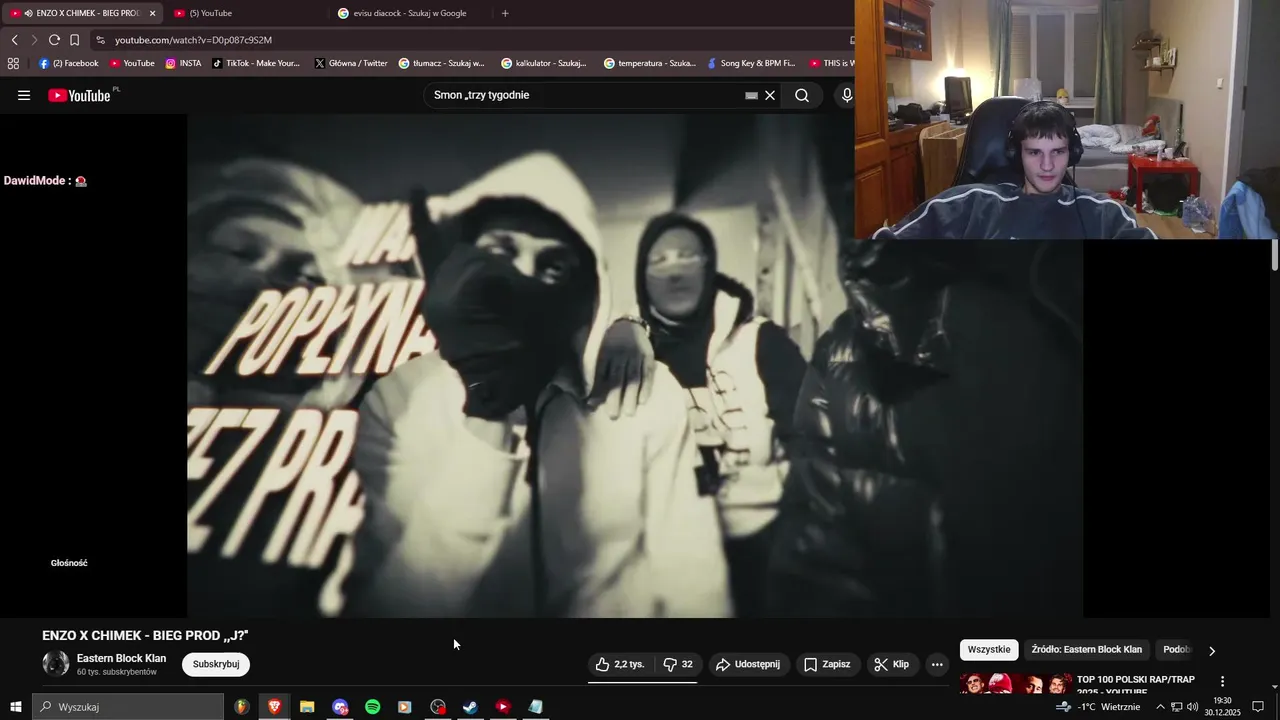Viewport: 1280px width, 720px height.
Task: Open on-screen keyboard icon in search box
Action: click(x=751, y=96)
